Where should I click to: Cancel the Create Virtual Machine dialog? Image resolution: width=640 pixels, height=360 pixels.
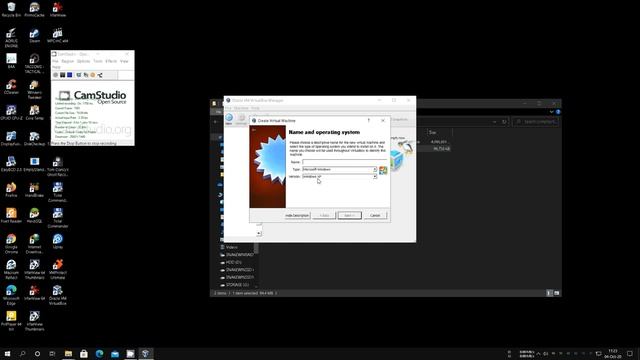[375, 216]
